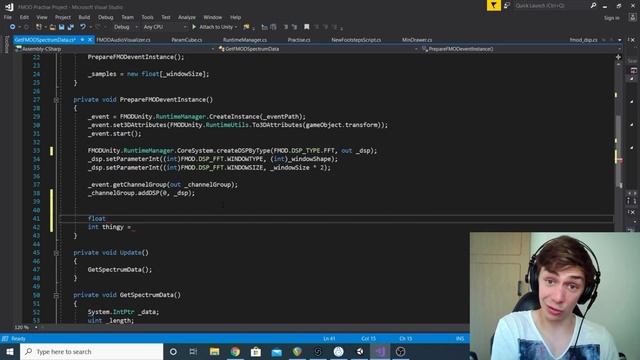Viewport: 640px width, 360px height.
Task: Open Unity from the taskbar
Action: (359, 351)
